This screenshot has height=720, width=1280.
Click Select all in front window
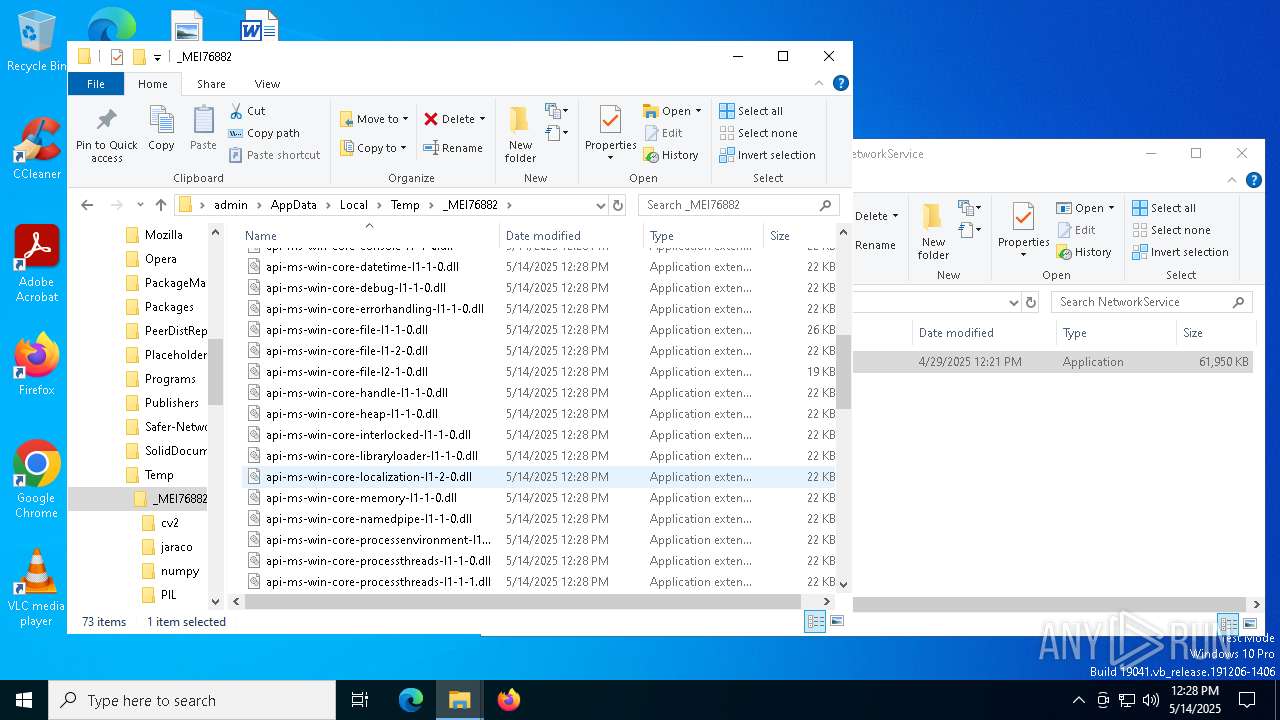click(x=750, y=111)
